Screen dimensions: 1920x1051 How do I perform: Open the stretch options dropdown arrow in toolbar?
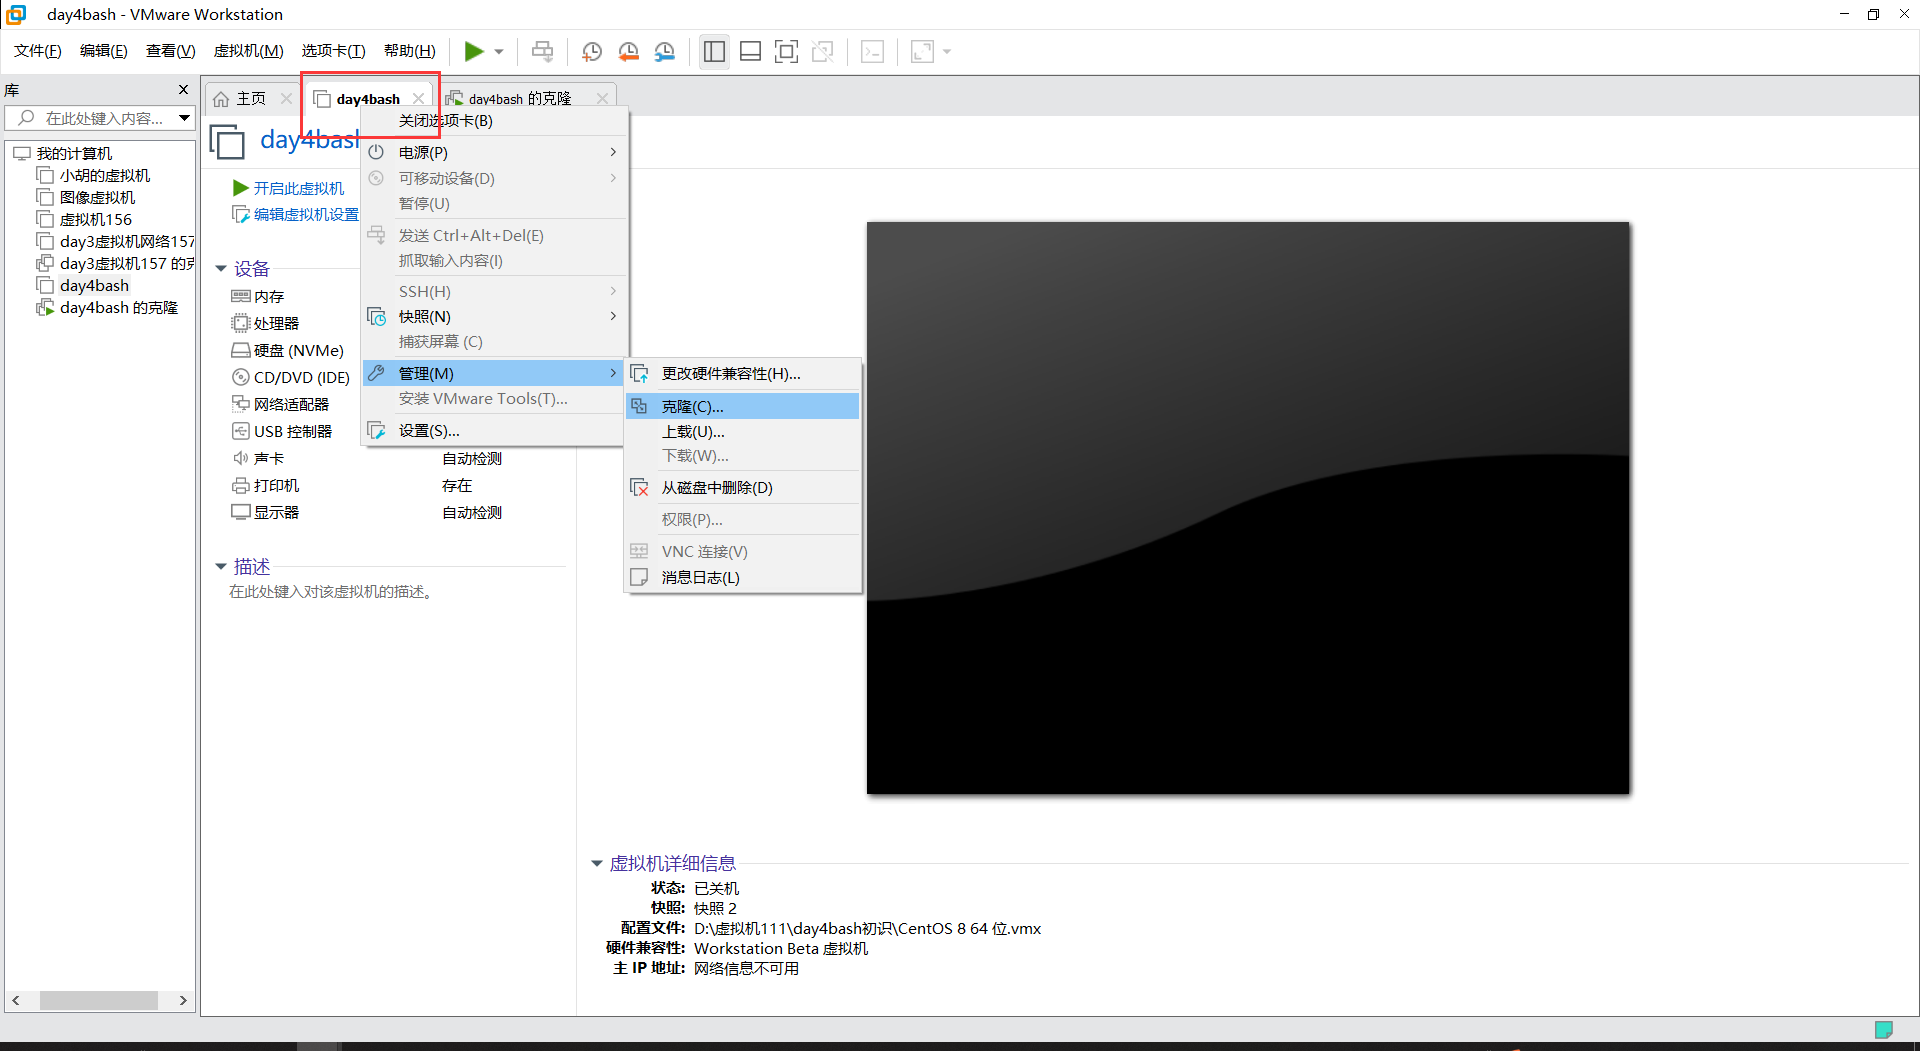point(947,52)
